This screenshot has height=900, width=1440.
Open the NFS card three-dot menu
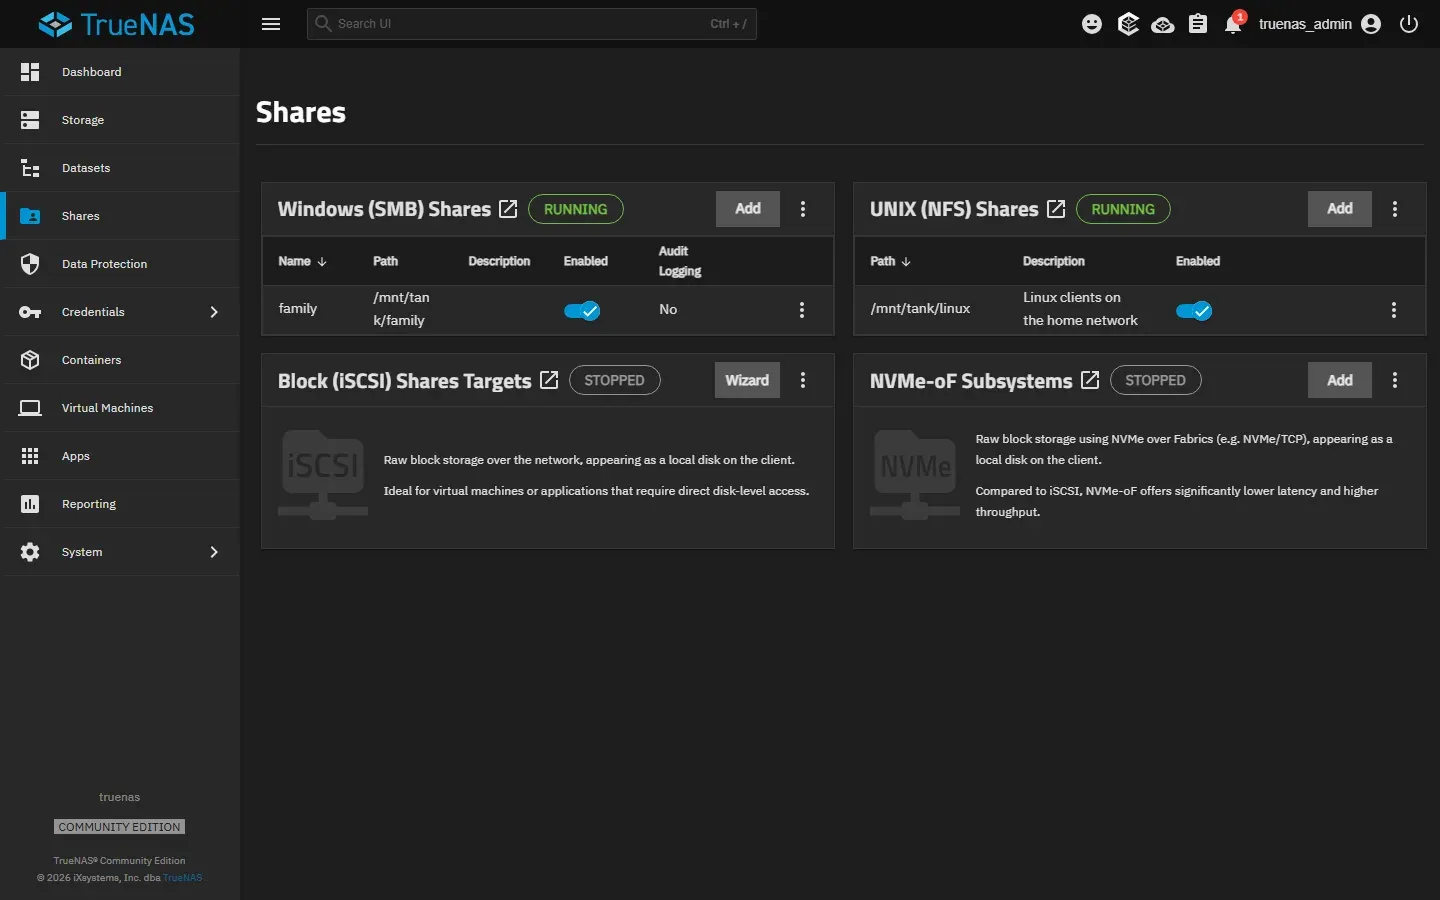pos(1395,209)
